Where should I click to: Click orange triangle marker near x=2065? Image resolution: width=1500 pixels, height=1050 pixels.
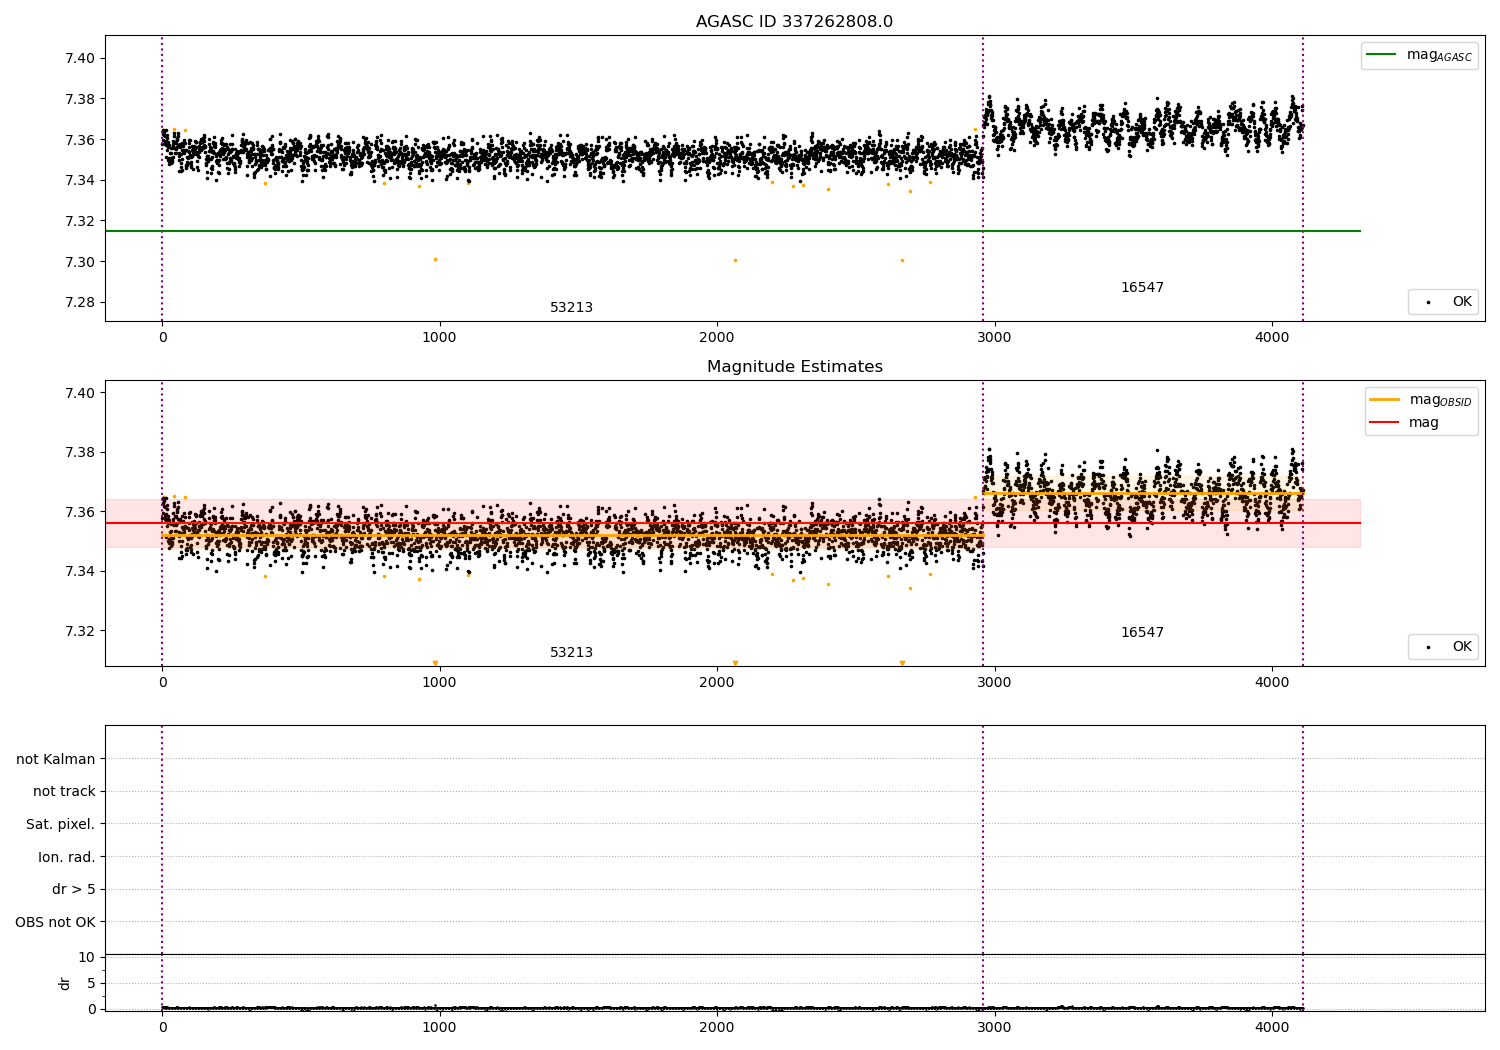coord(735,663)
